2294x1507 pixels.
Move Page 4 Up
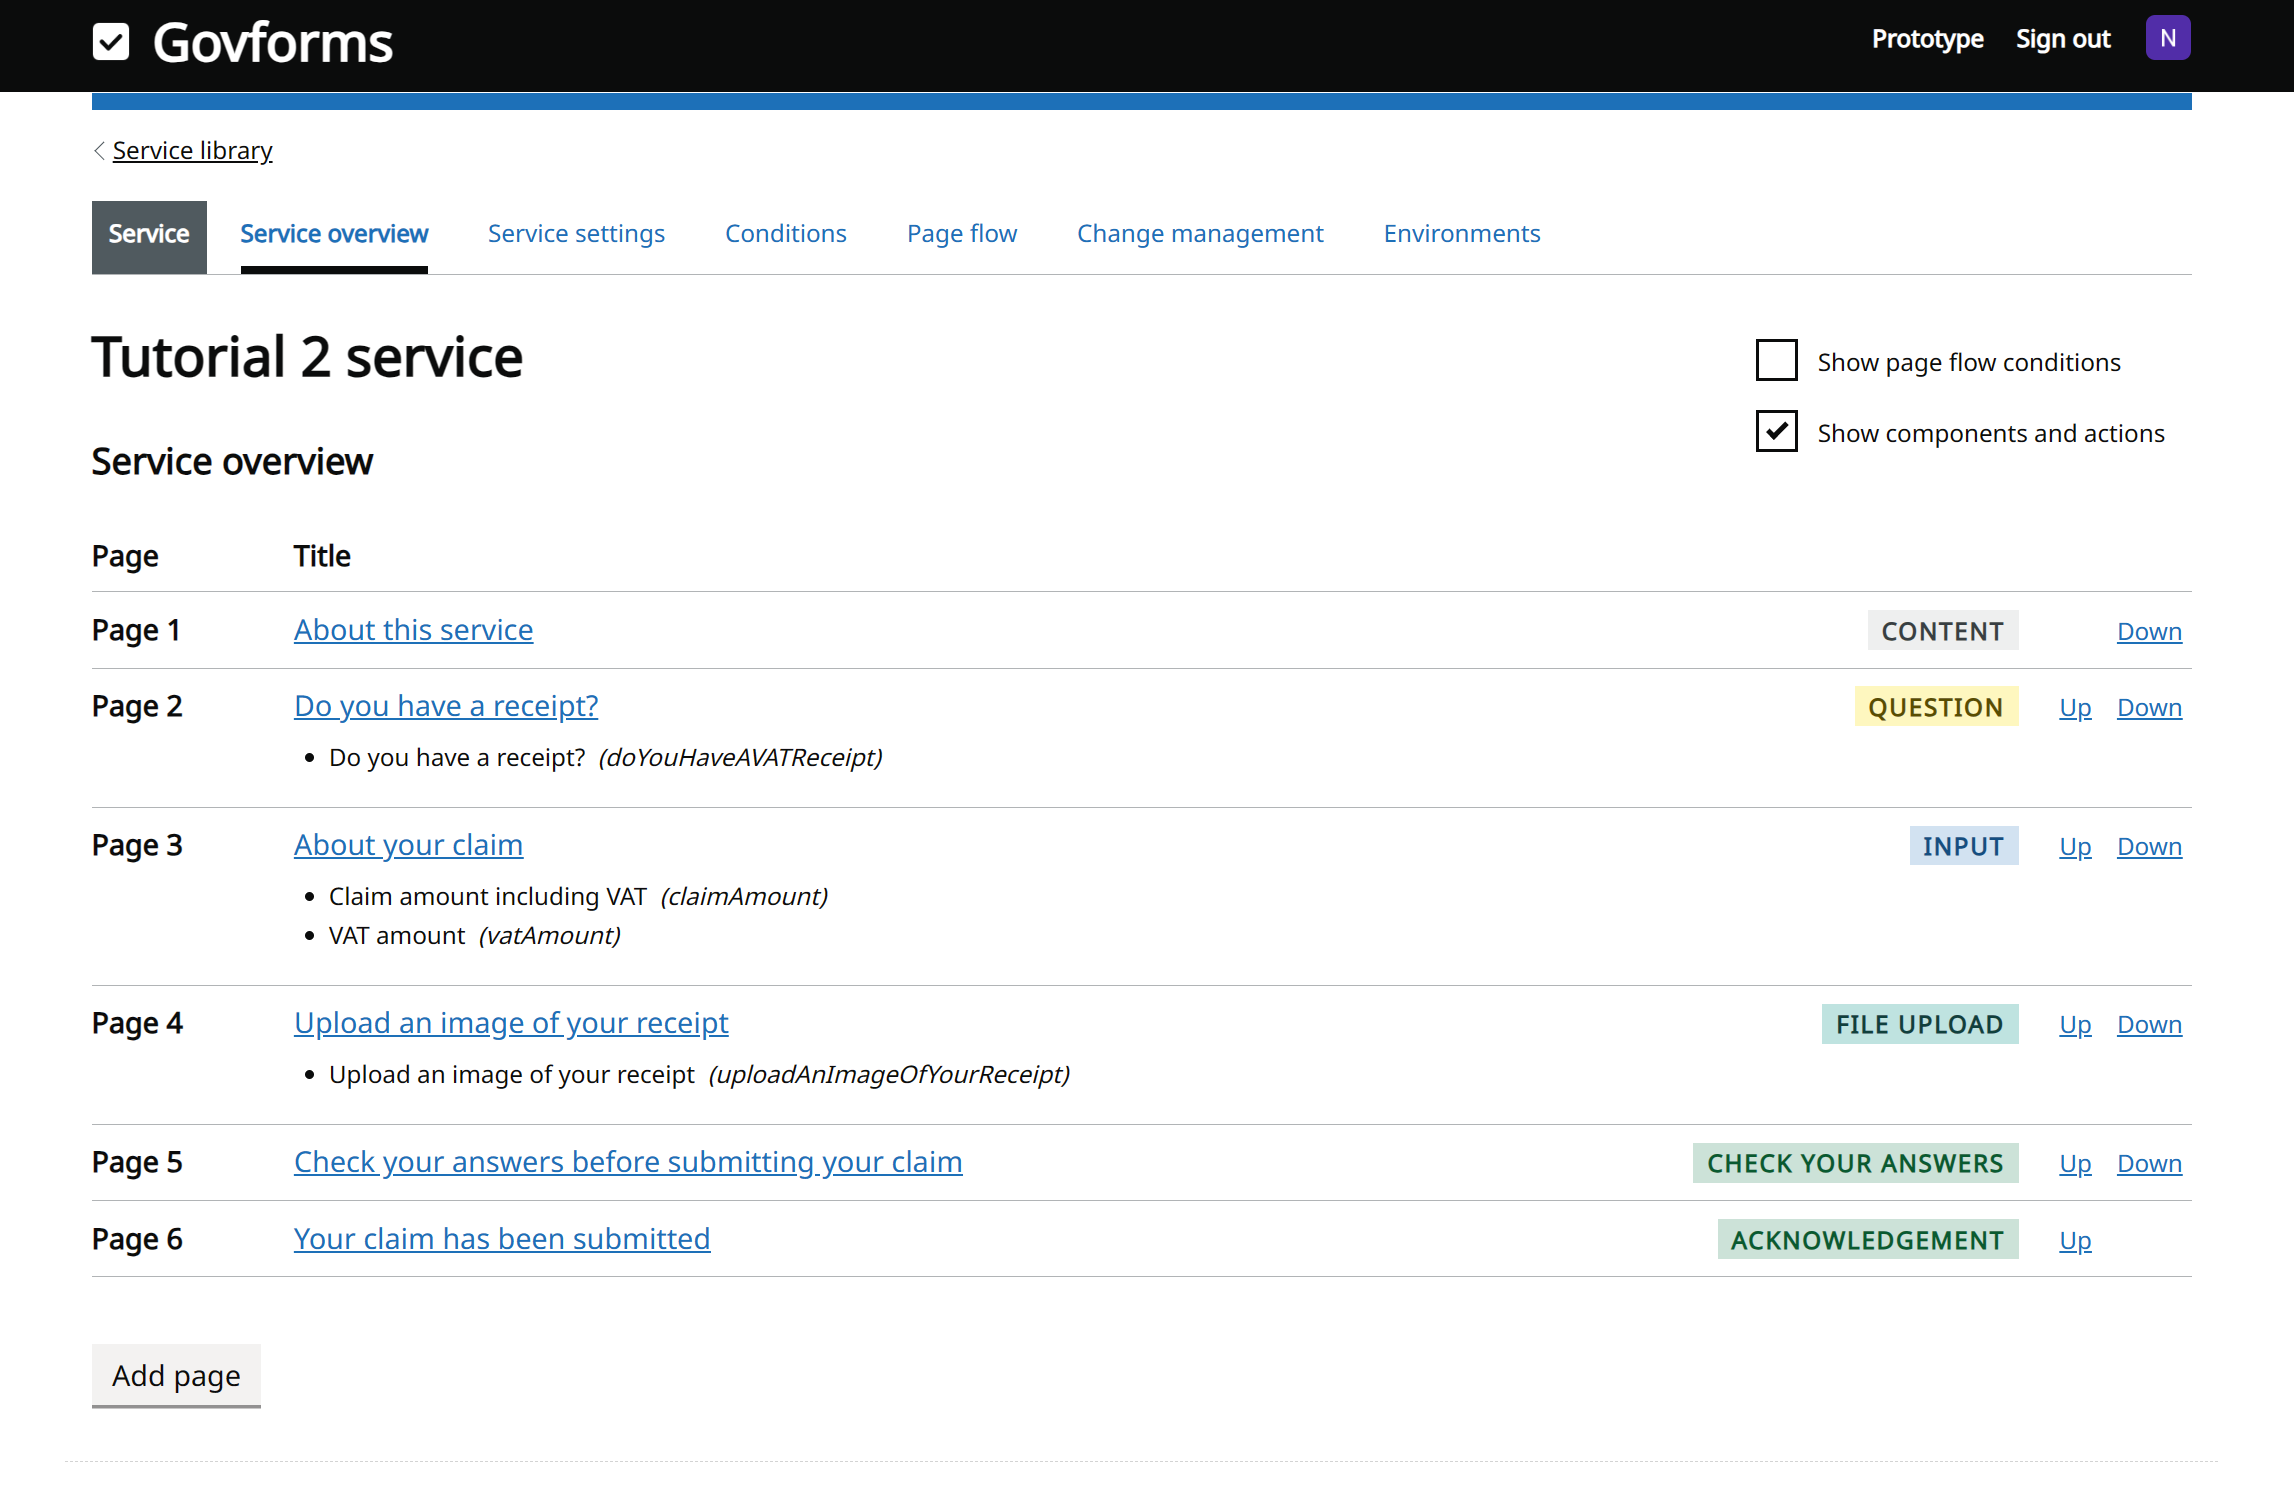(x=2075, y=1025)
